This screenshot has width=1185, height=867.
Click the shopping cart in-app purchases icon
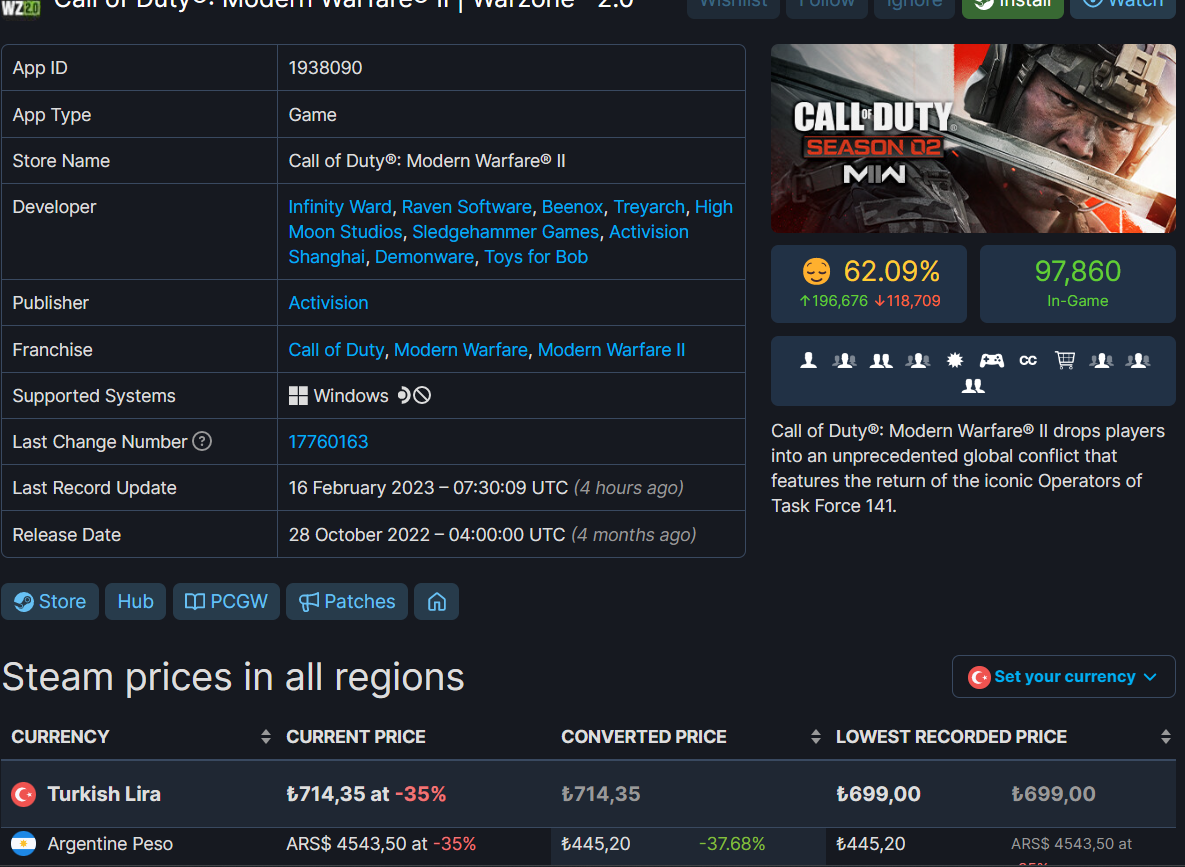(1065, 361)
